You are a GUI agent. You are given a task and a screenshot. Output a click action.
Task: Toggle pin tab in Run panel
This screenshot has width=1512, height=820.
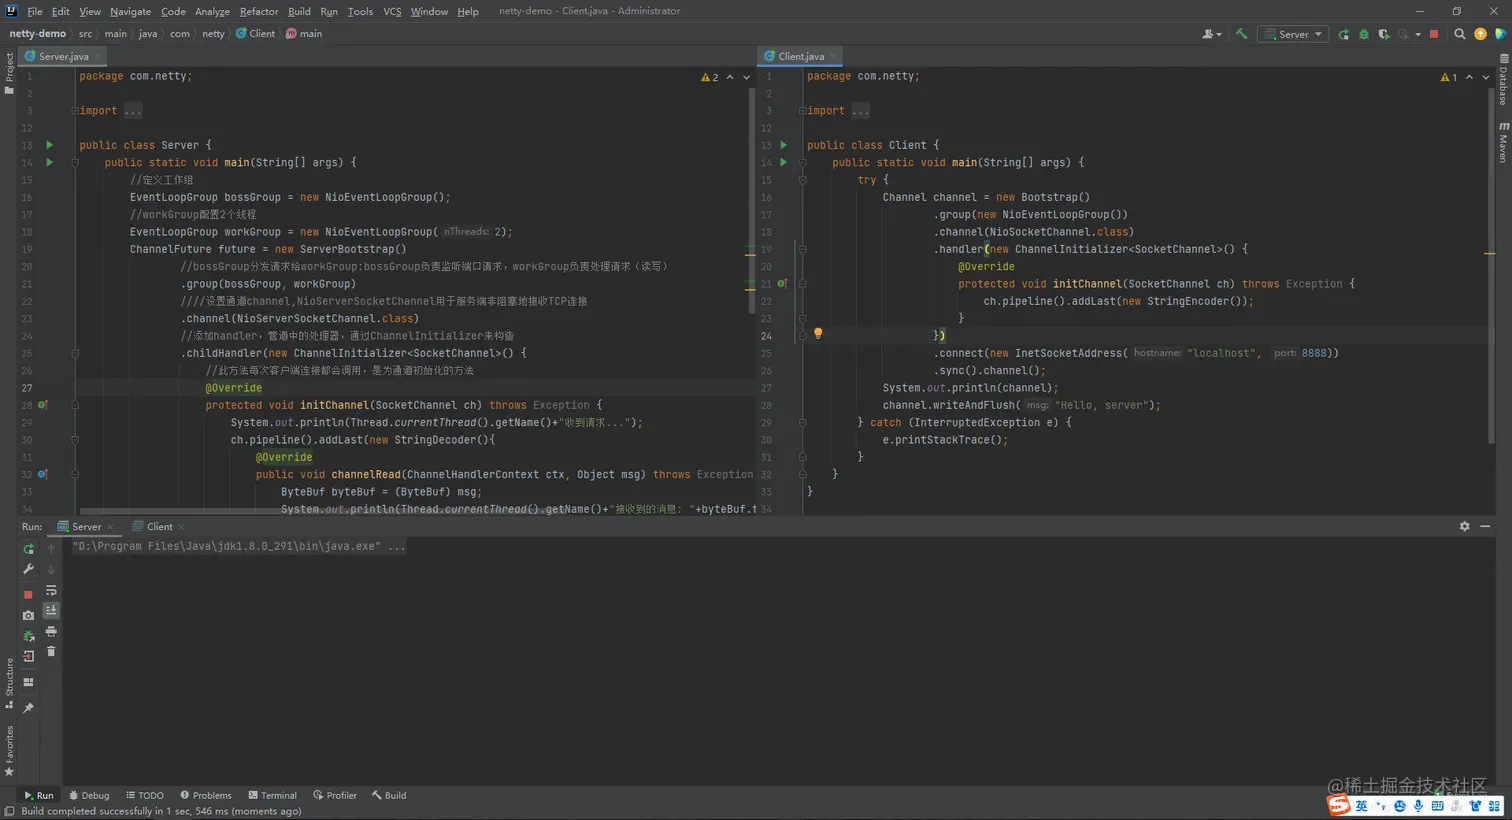pos(28,708)
